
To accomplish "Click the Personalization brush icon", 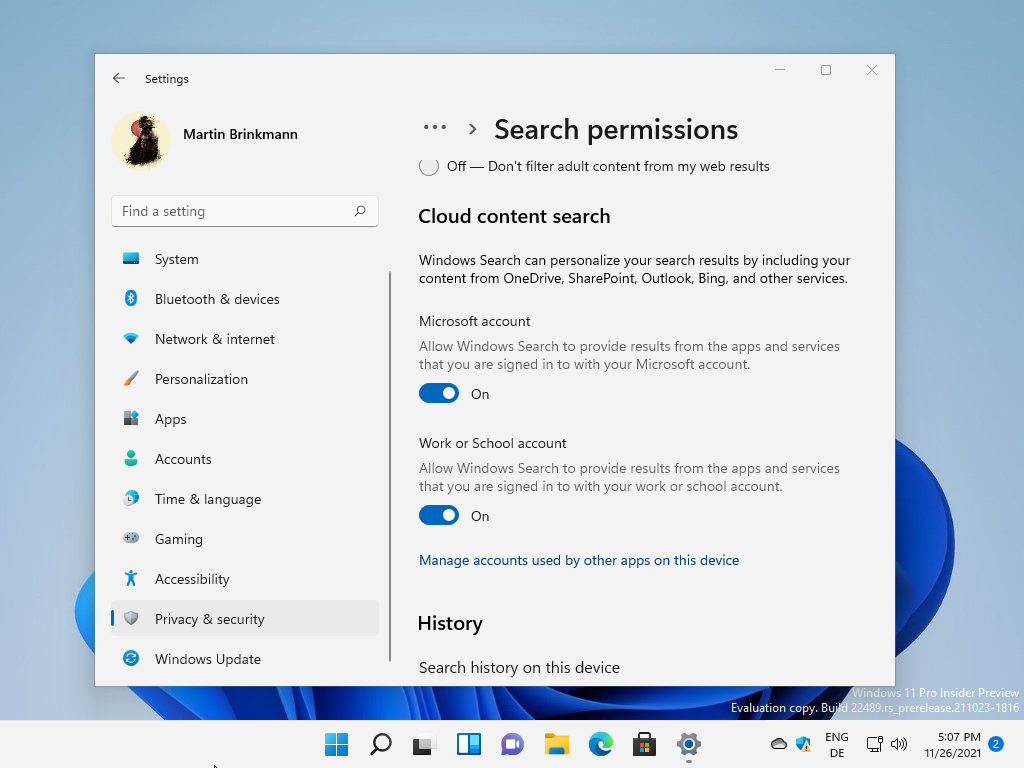I will coord(131,378).
